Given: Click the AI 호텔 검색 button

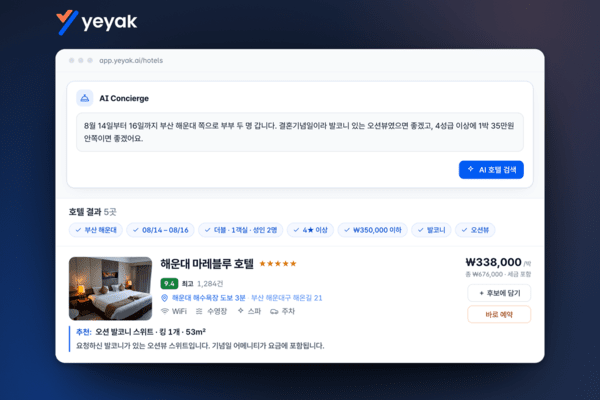Looking at the screenshot, I should [x=491, y=170].
